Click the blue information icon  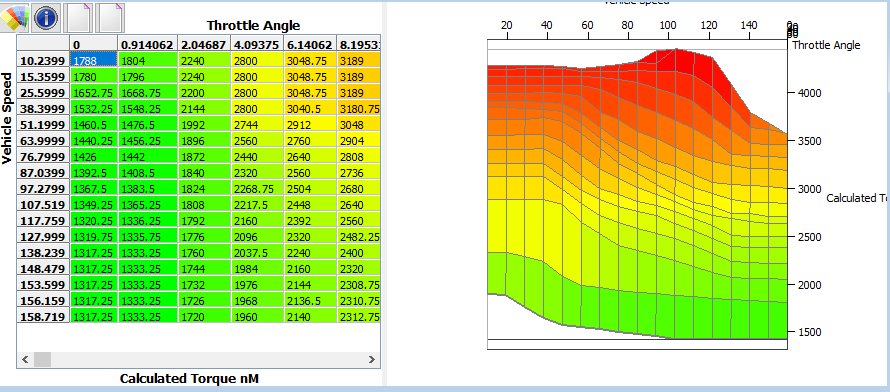click(x=47, y=18)
